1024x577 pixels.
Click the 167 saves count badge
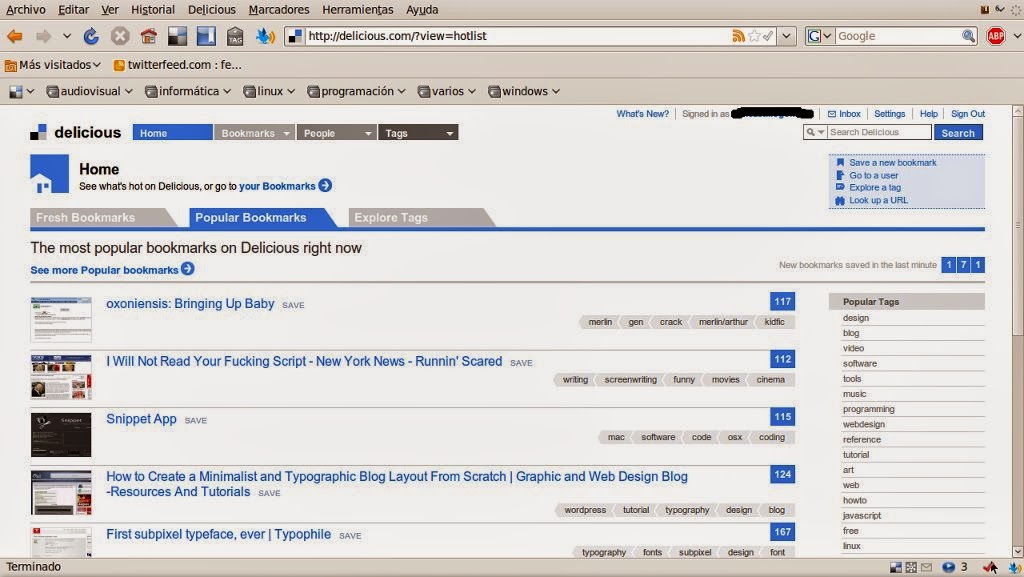[x=782, y=532]
